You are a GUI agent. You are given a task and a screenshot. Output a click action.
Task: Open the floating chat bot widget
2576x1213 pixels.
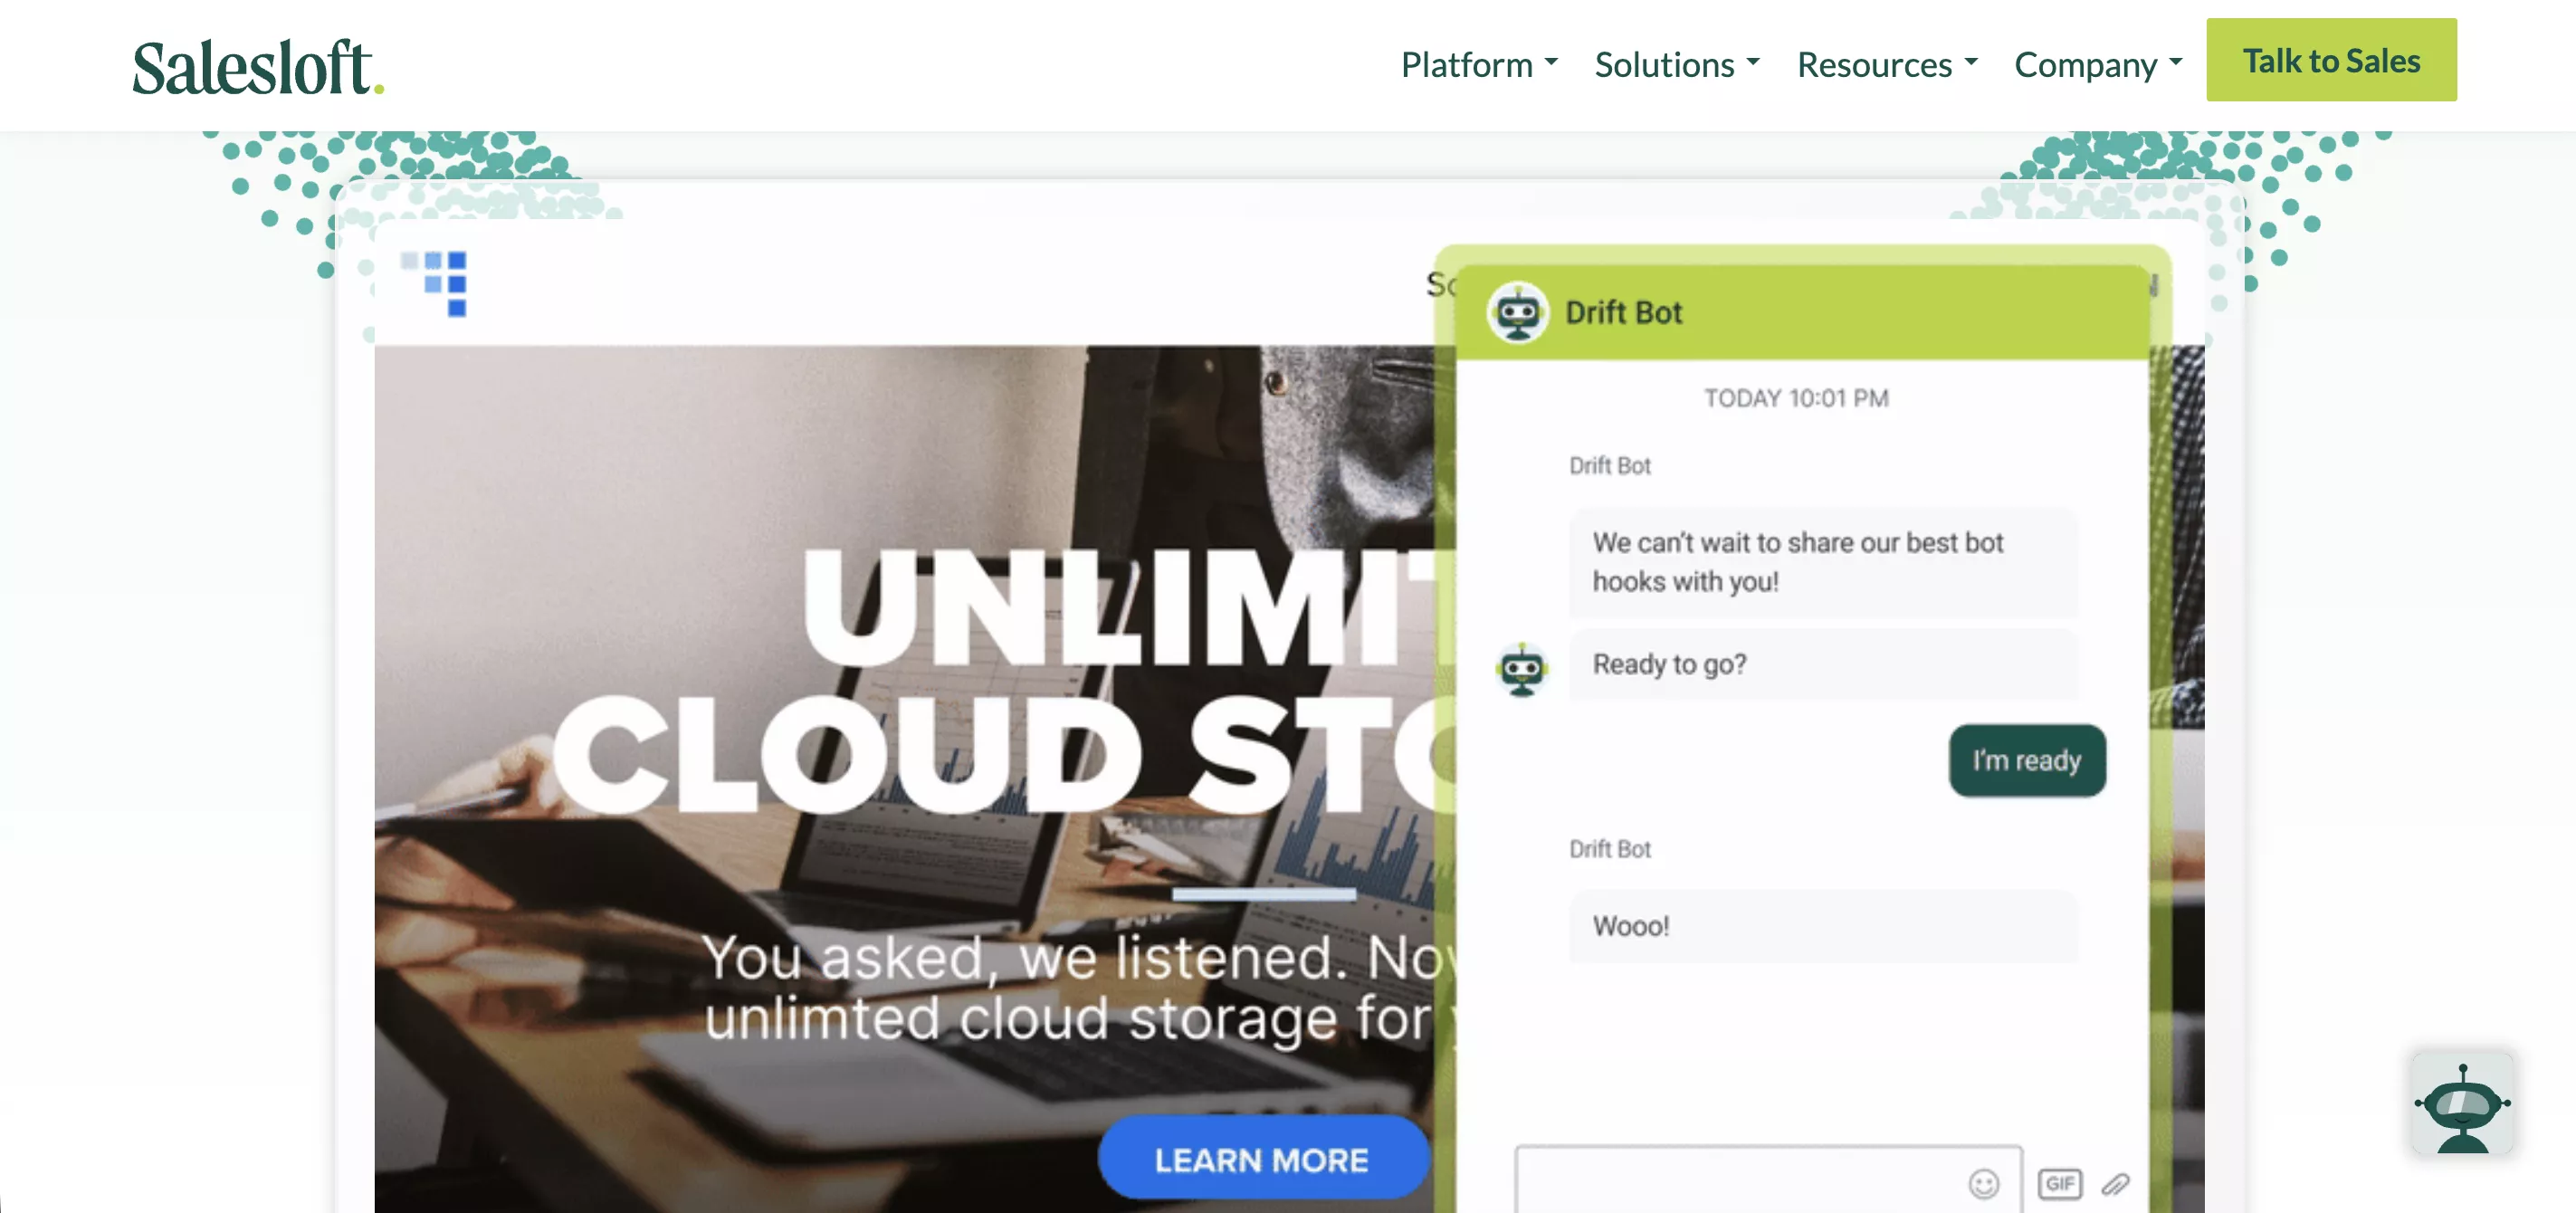(x=2461, y=1104)
